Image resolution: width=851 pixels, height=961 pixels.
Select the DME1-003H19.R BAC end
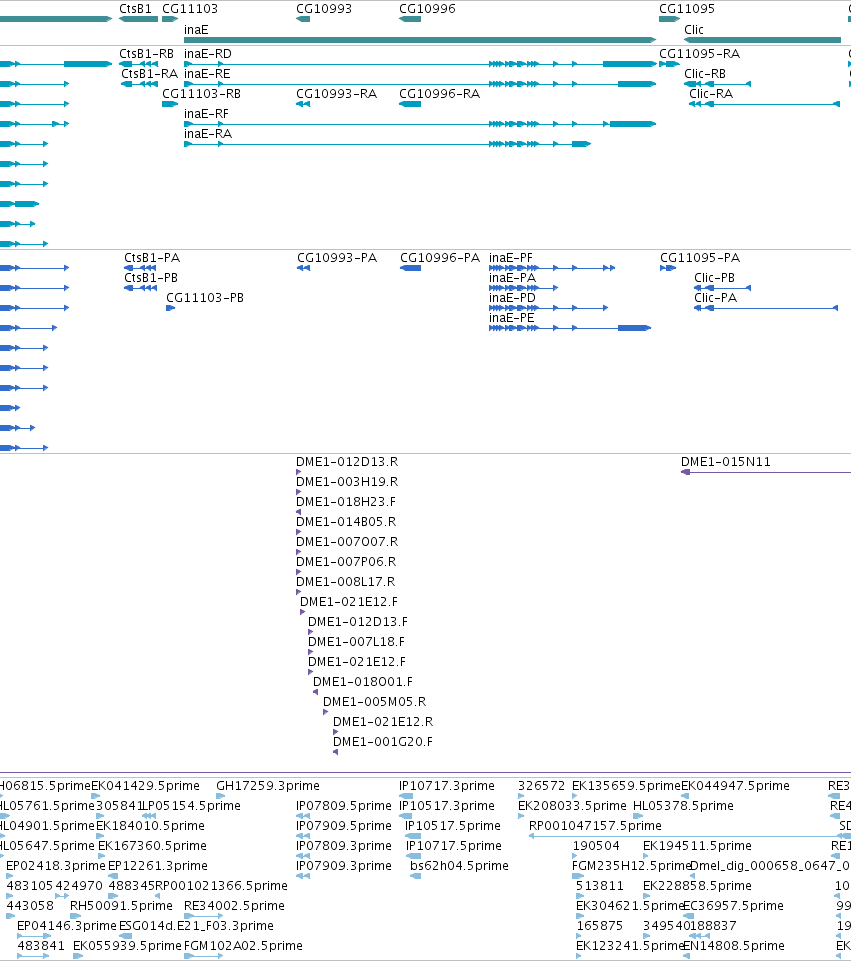tap(298, 492)
